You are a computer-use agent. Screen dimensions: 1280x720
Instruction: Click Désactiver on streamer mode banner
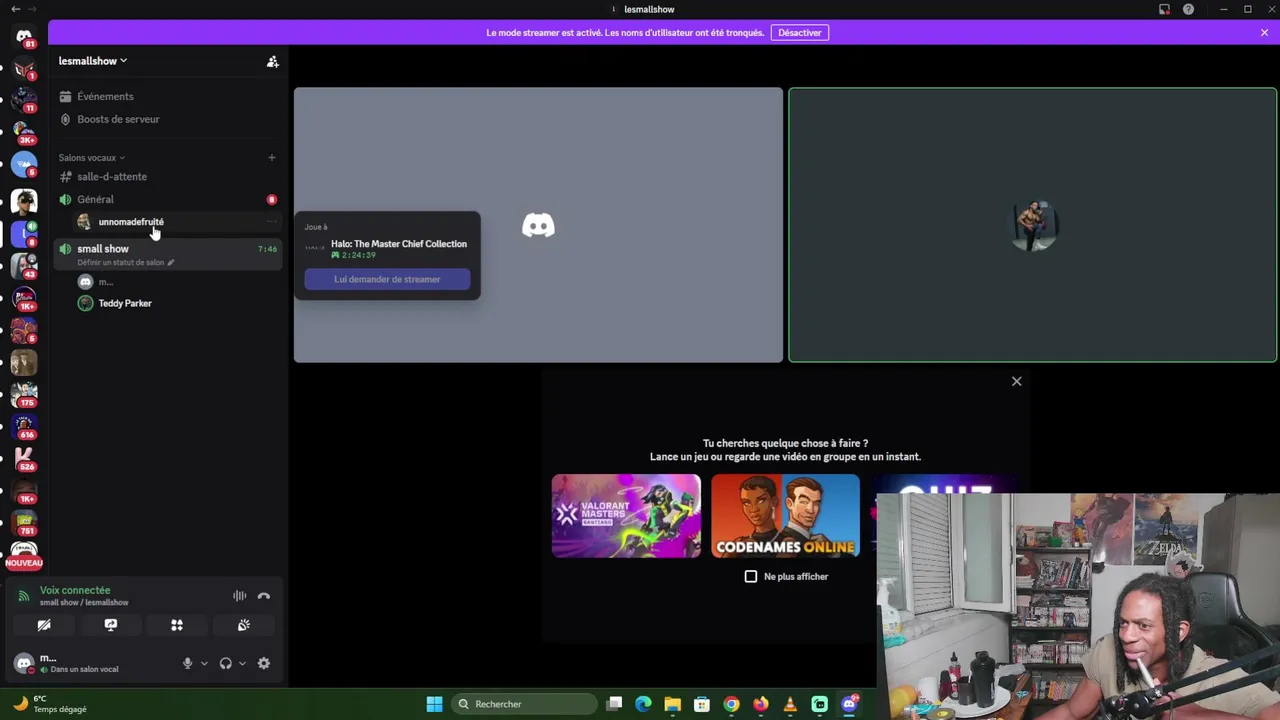click(800, 33)
